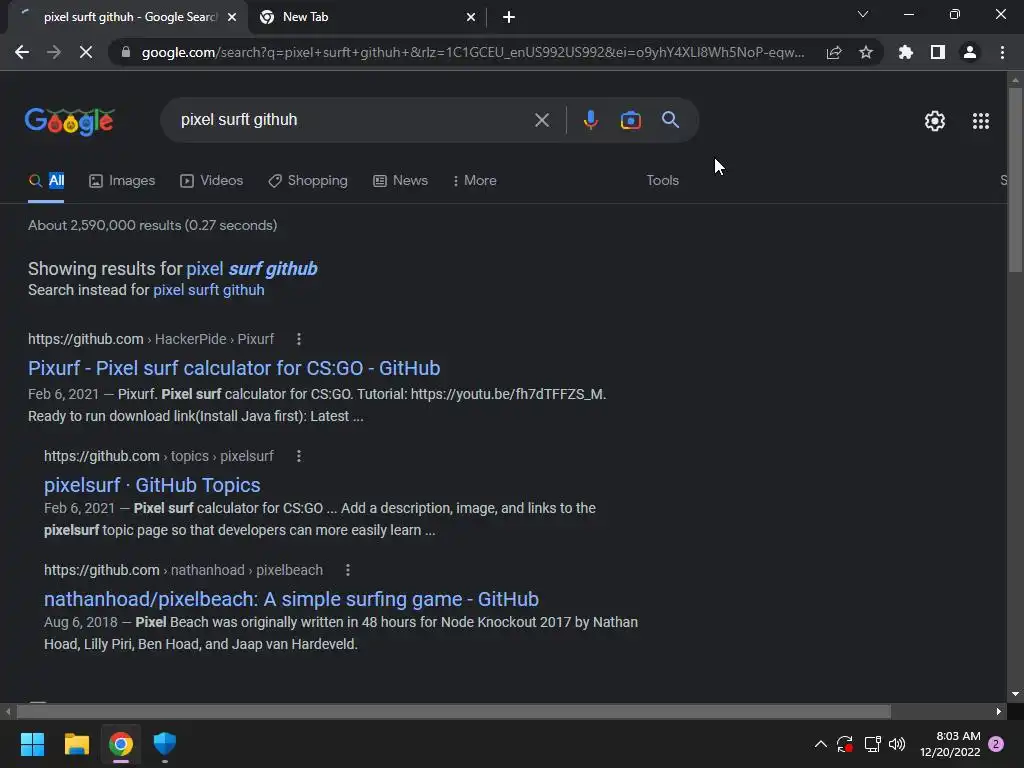Start a search by voice
The image size is (1024, 768).
click(x=590, y=120)
